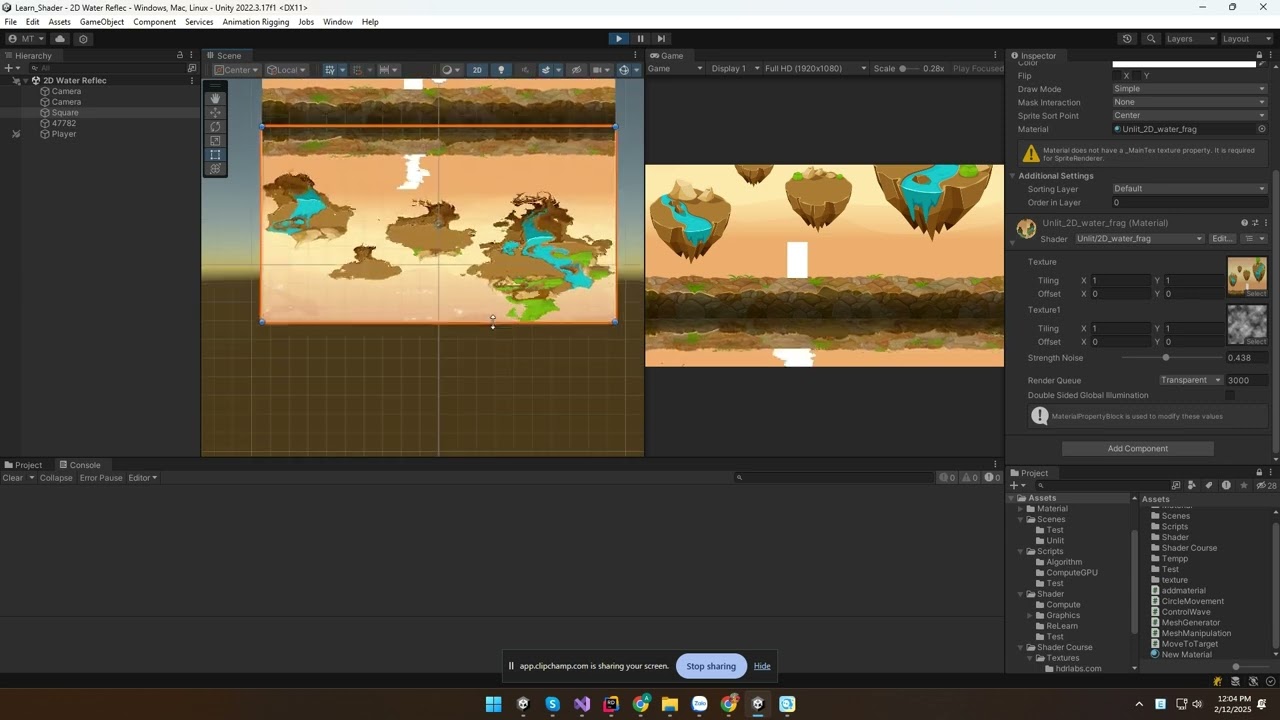Select the Hand (view) tool in Scene
1280x720 pixels.
pos(215,98)
